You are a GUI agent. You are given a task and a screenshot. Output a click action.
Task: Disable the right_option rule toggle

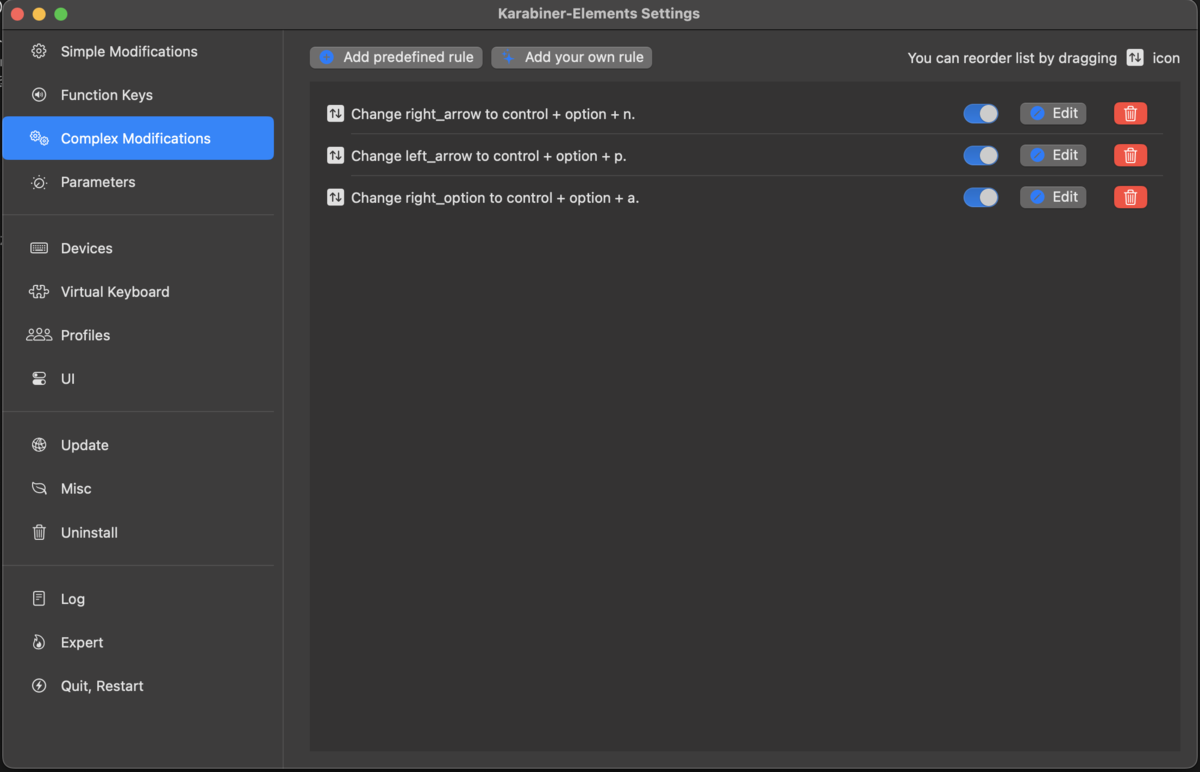(980, 198)
